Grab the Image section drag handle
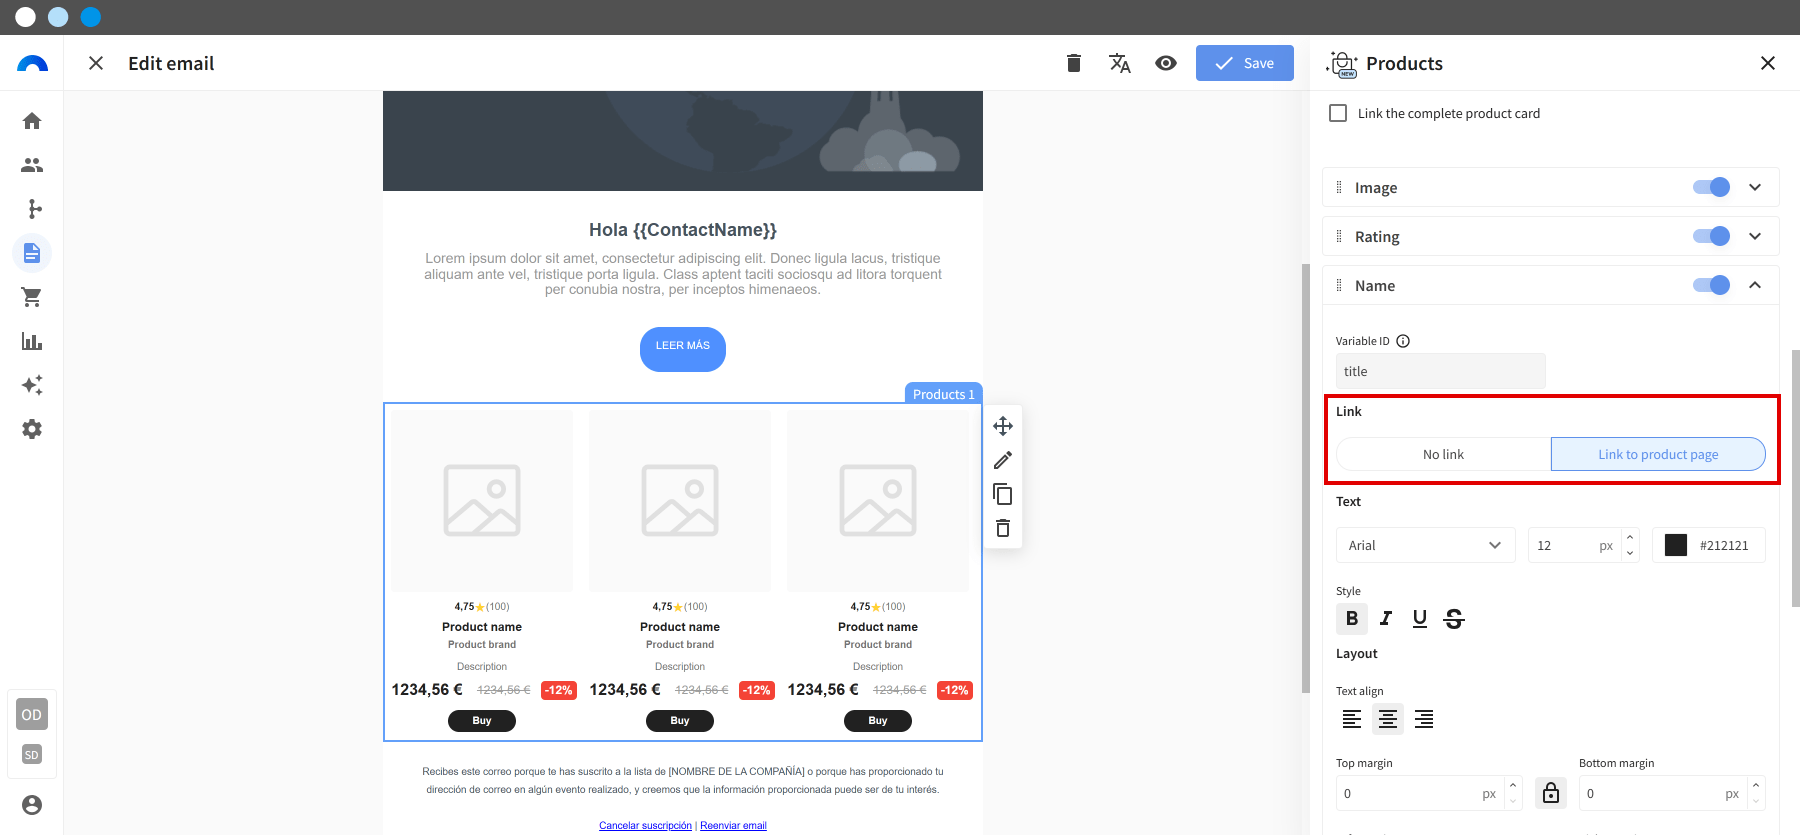The height and width of the screenshot is (835, 1800). (1339, 187)
